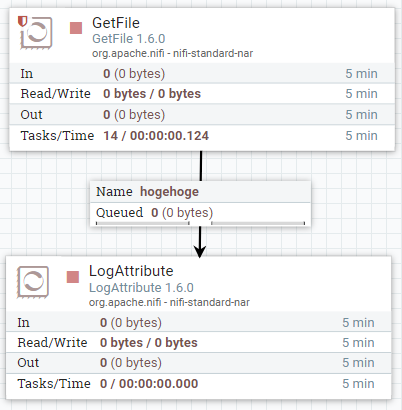Click the arrowhead pointing into LogAttribute
This screenshot has height=410, width=402.
click(200, 252)
